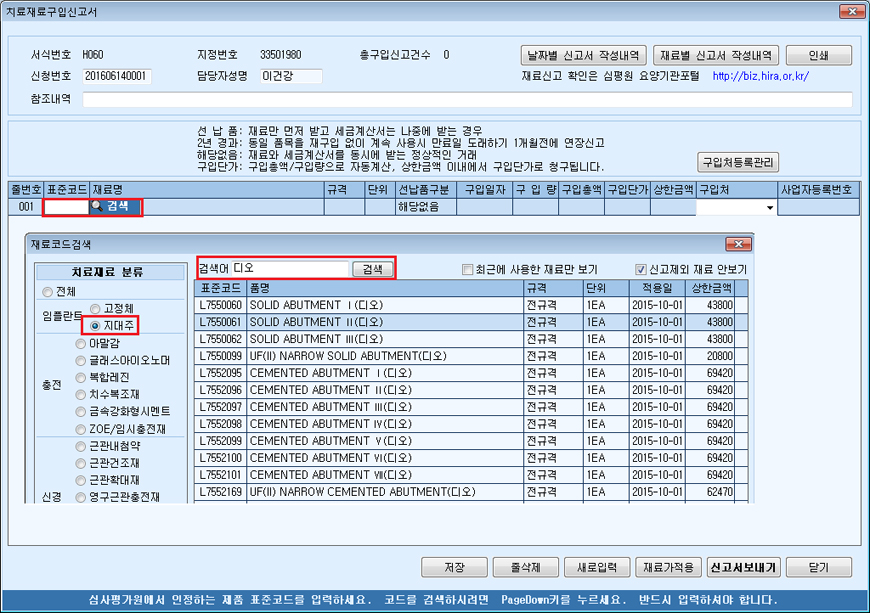The image size is (870, 613).
Task: Select the 고정체 radio option
Action: 96,309
